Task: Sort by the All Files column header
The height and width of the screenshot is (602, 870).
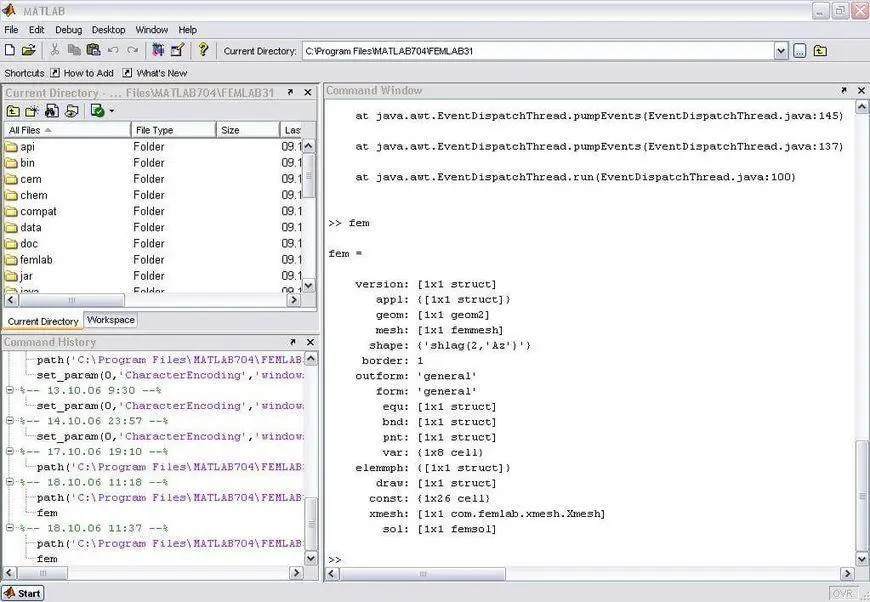Action: [x=68, y=130]
